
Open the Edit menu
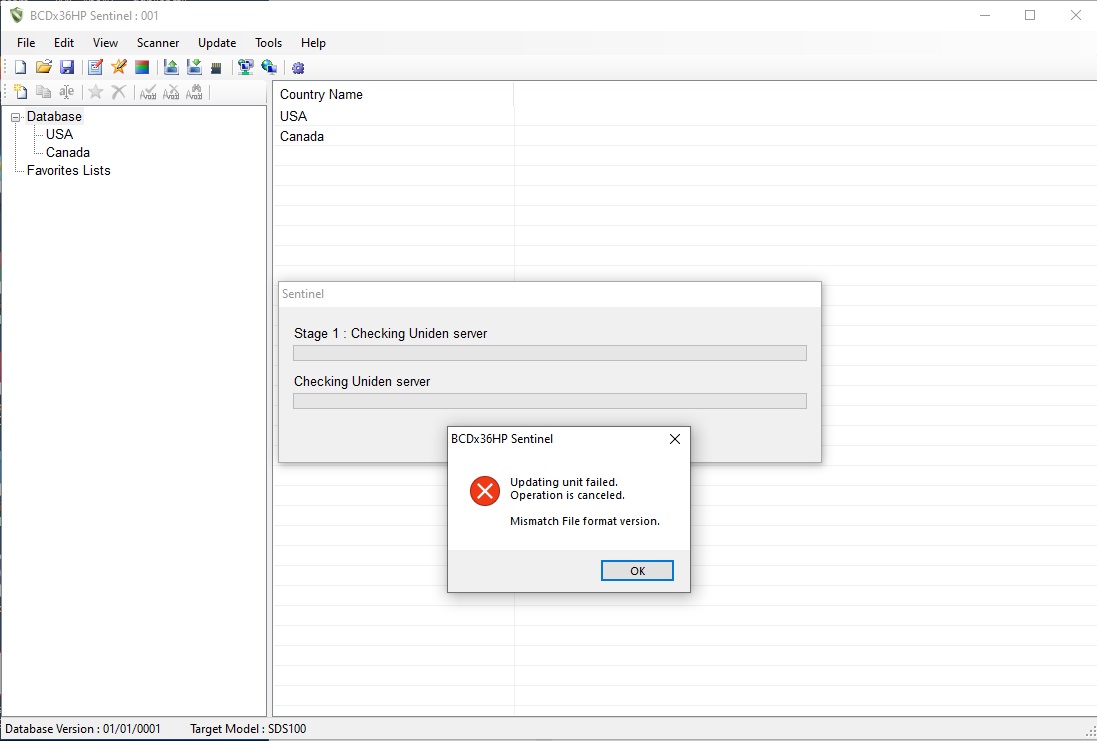tap(64, 43)
